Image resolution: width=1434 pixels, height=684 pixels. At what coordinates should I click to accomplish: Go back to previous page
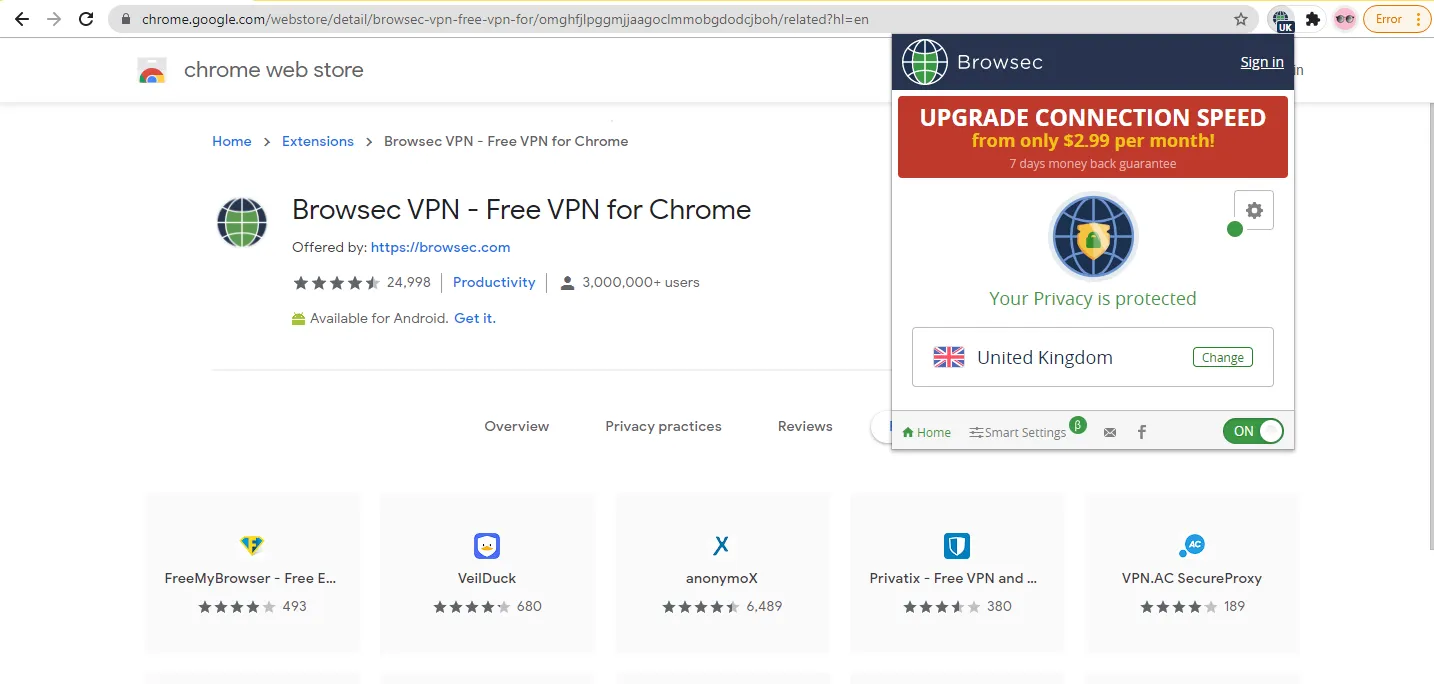(21, 19)
